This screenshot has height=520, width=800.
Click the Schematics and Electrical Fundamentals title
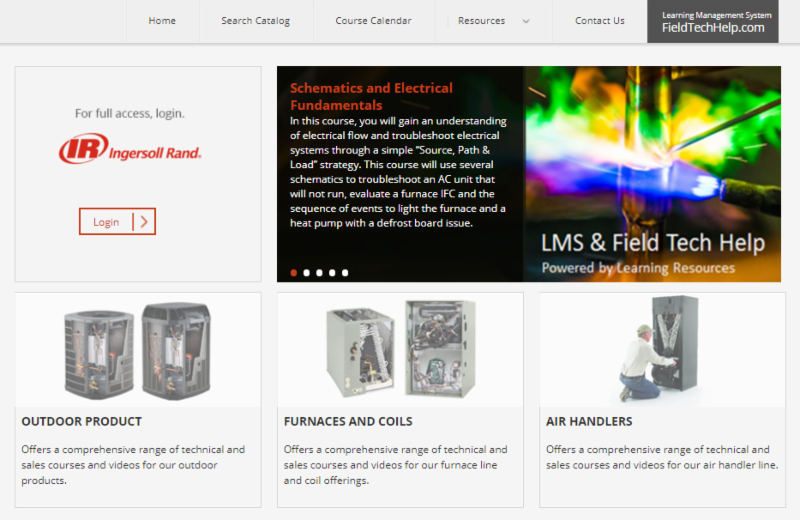coord(371,96)
